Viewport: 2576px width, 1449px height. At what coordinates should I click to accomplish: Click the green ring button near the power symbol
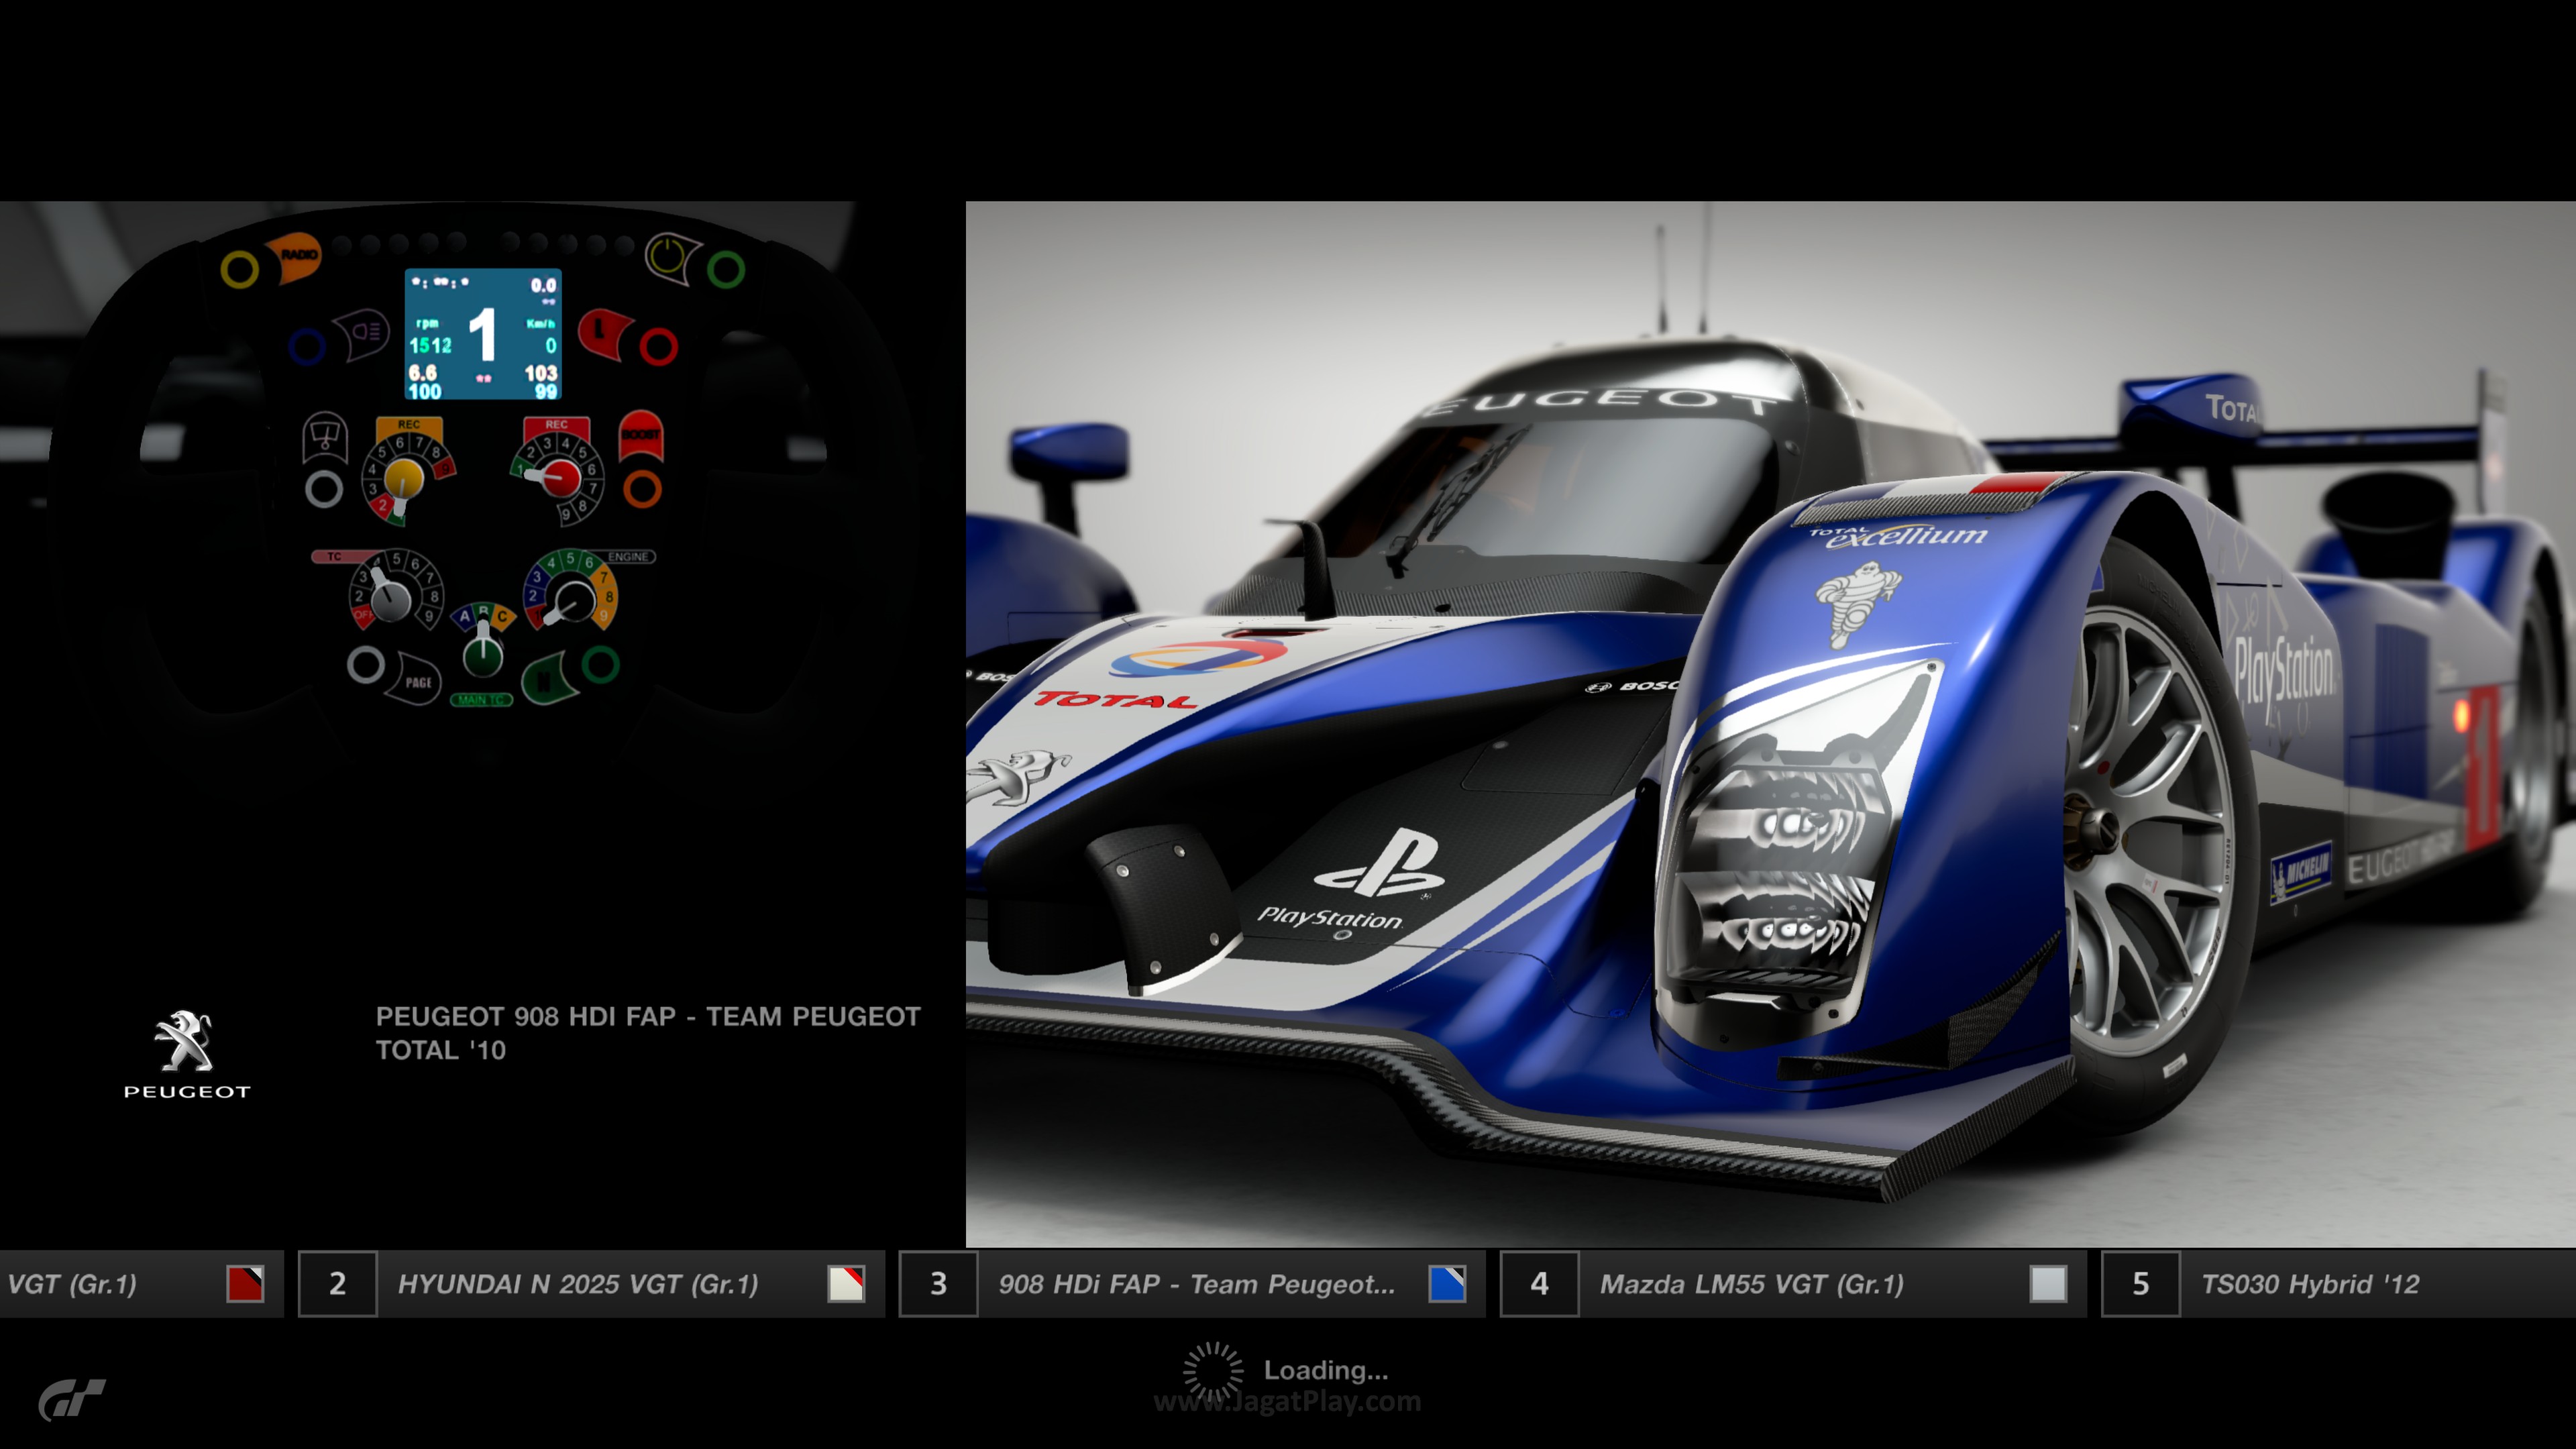(x=726, y=268)
